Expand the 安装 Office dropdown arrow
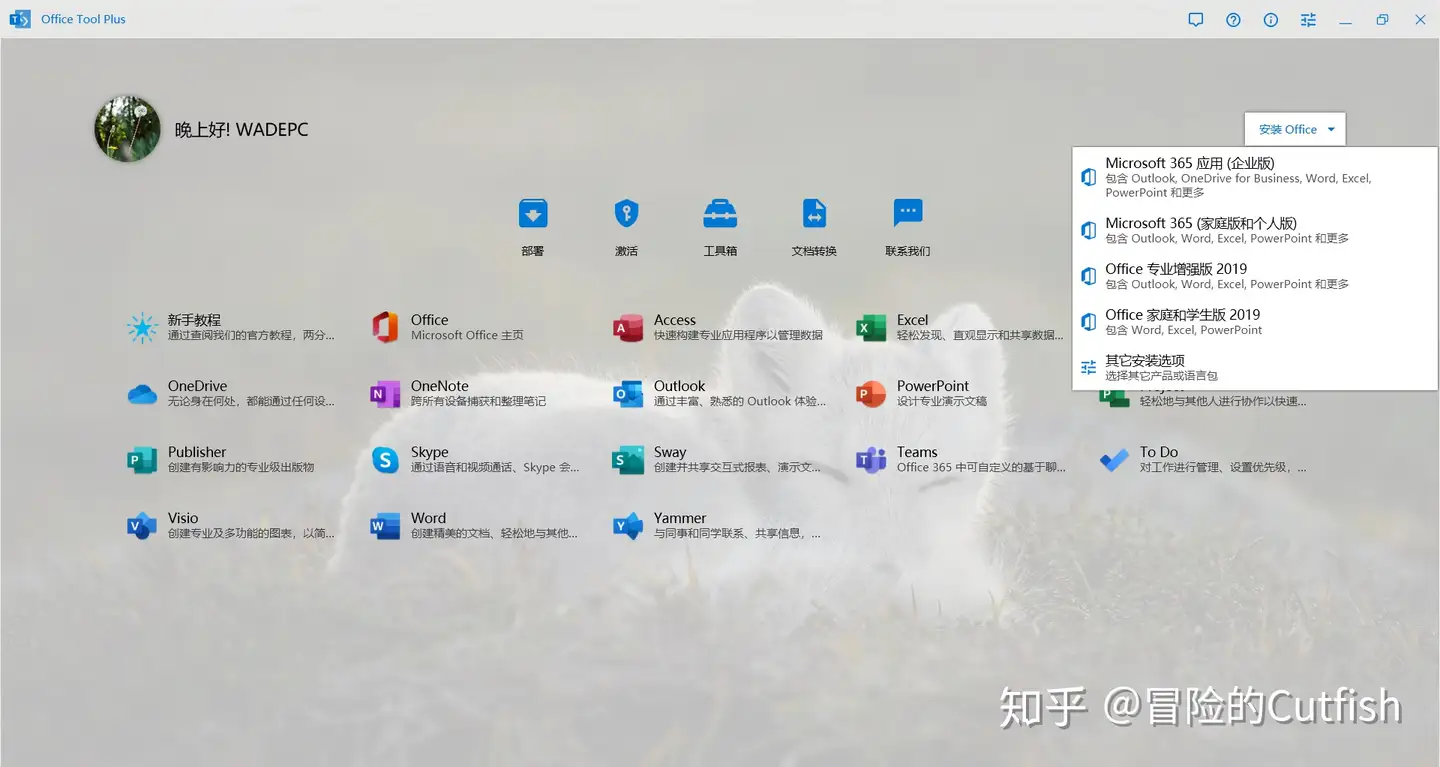This screenshot has width=1440, height=767. pos(1331,129)
